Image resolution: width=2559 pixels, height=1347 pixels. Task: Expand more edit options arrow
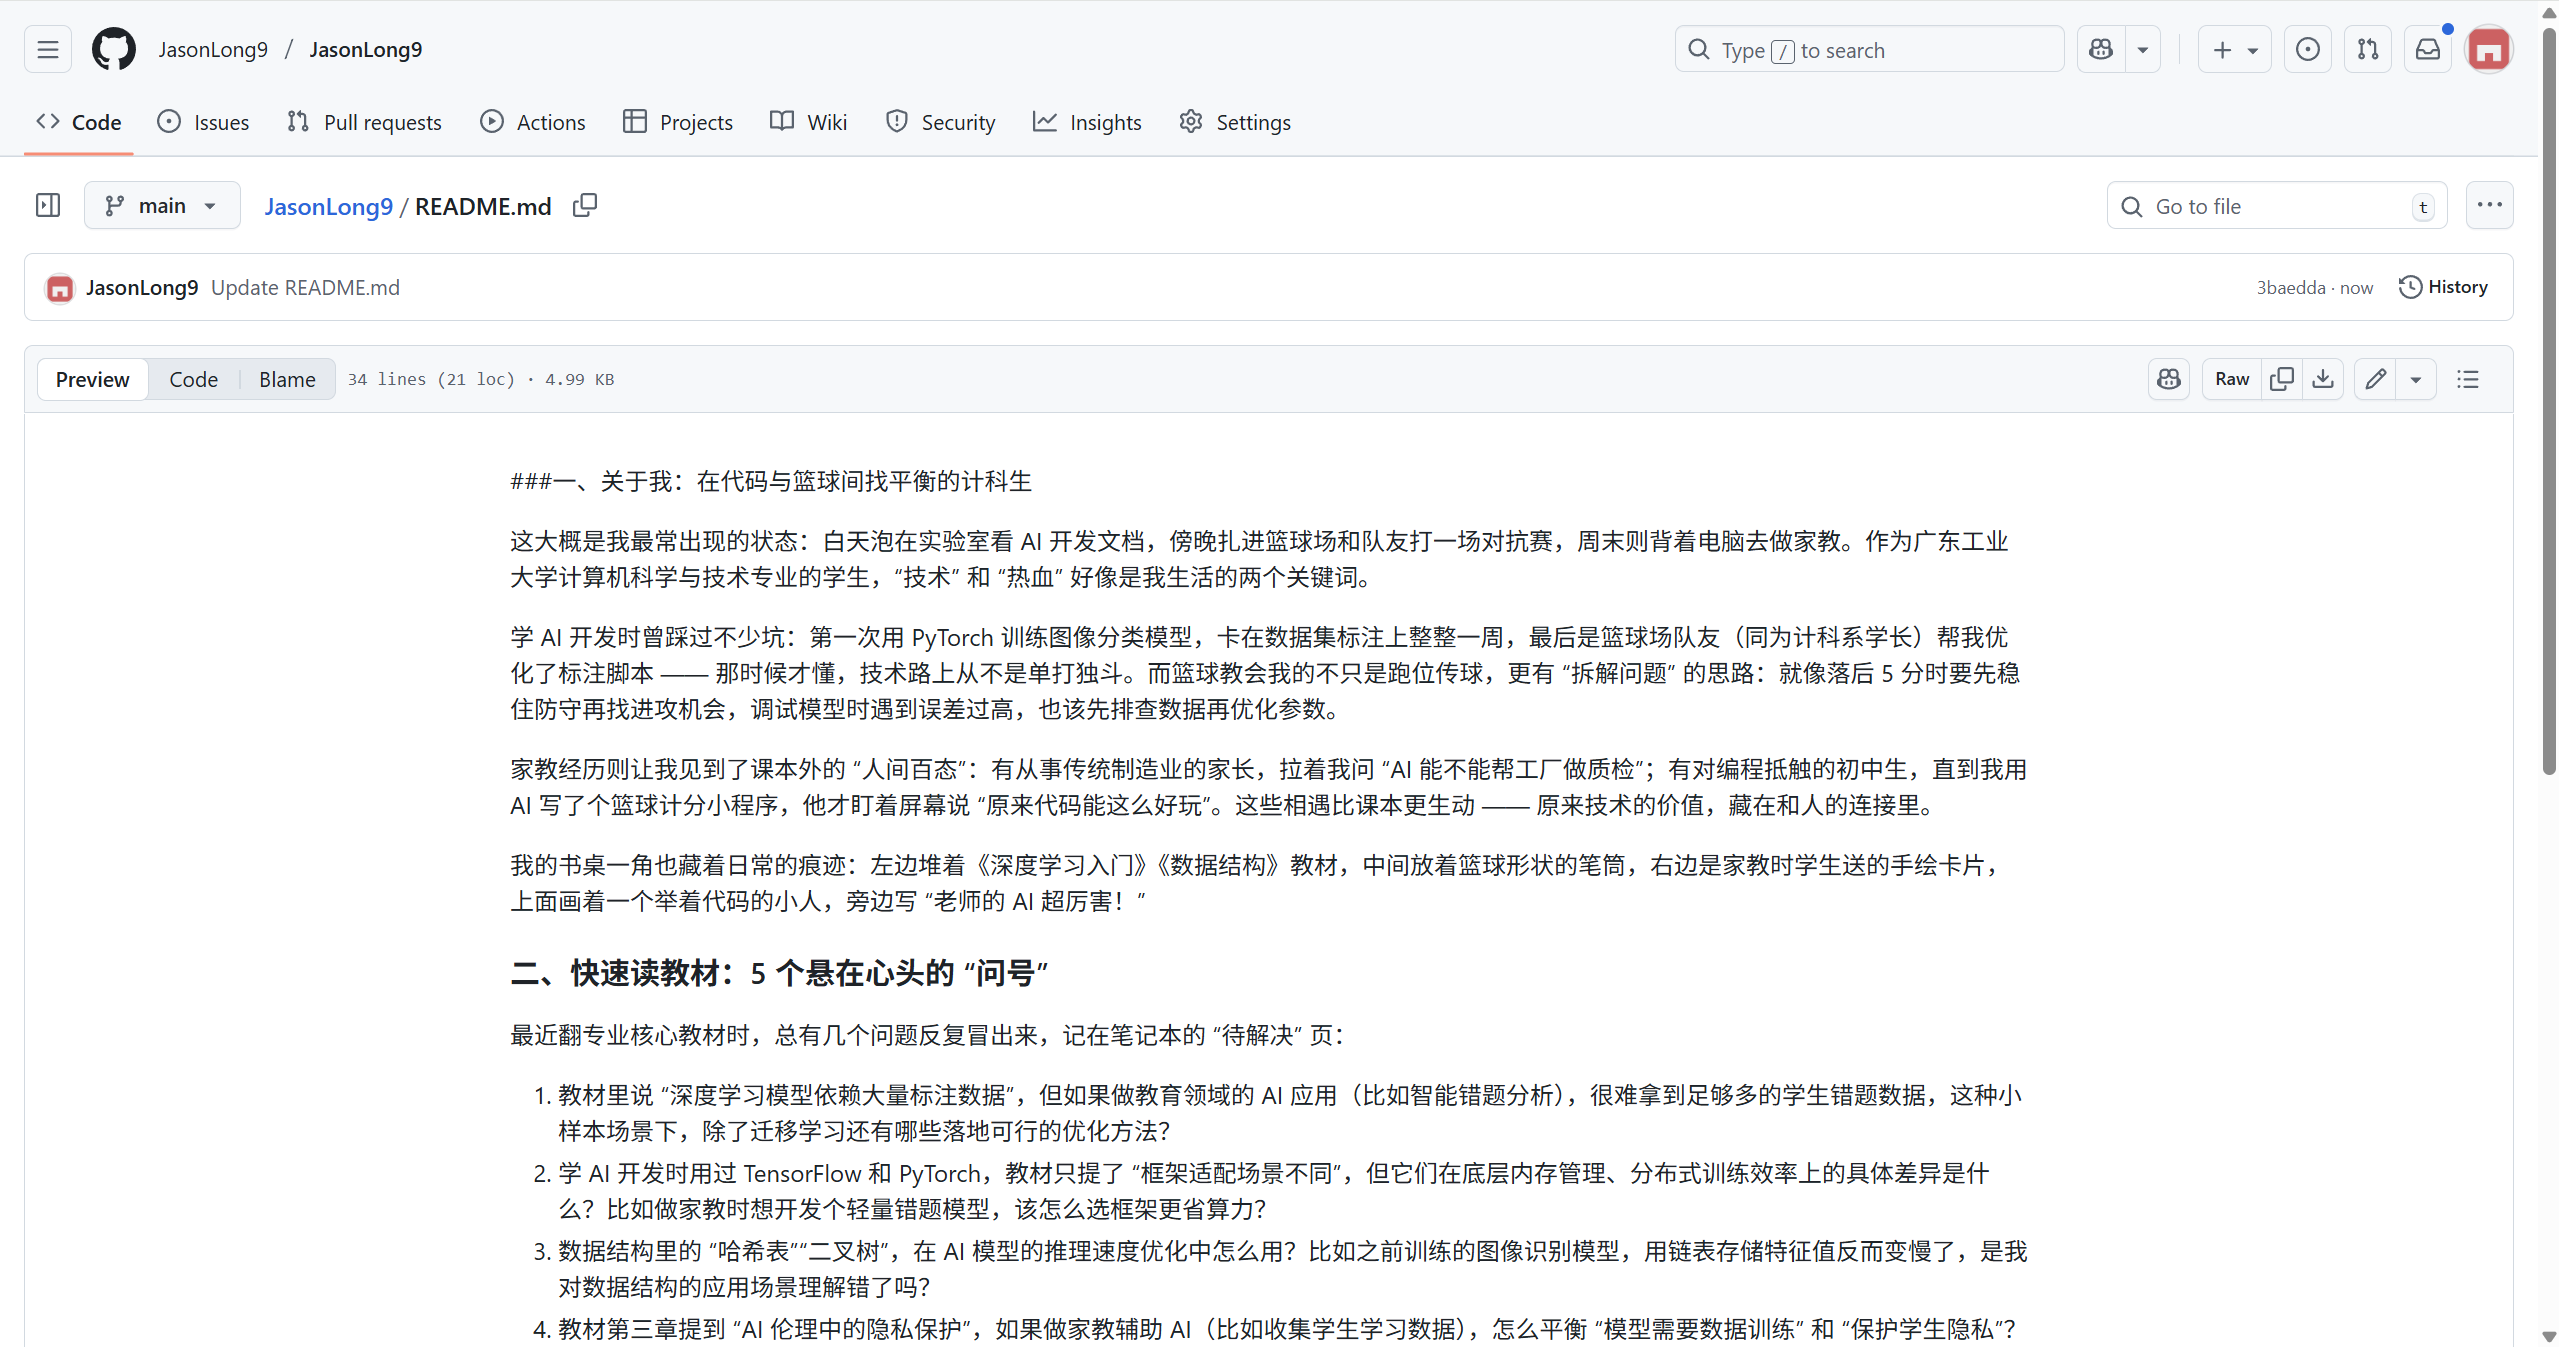(x=2416, y=379)
